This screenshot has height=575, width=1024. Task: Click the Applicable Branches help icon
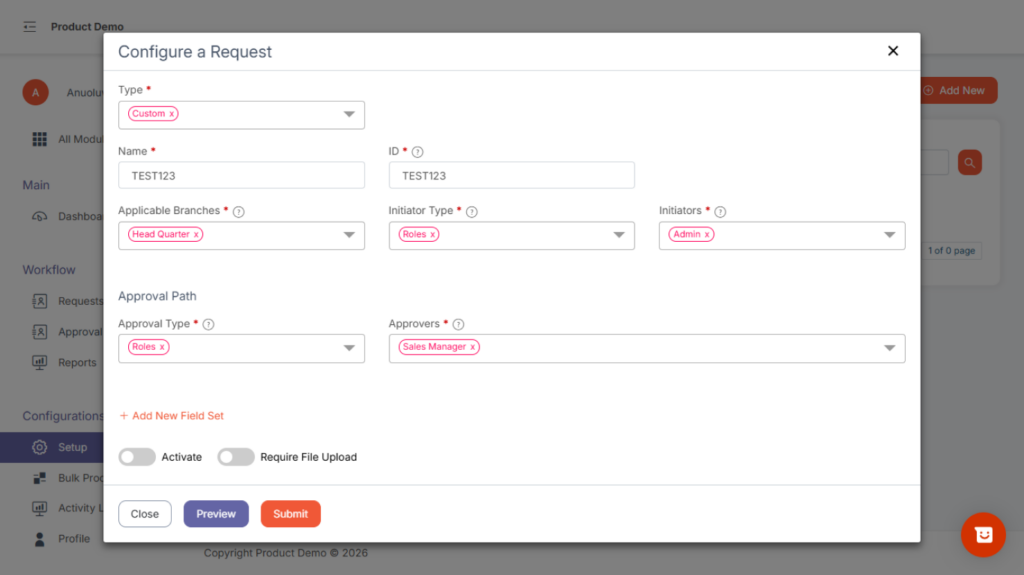[x=239, y=212]
